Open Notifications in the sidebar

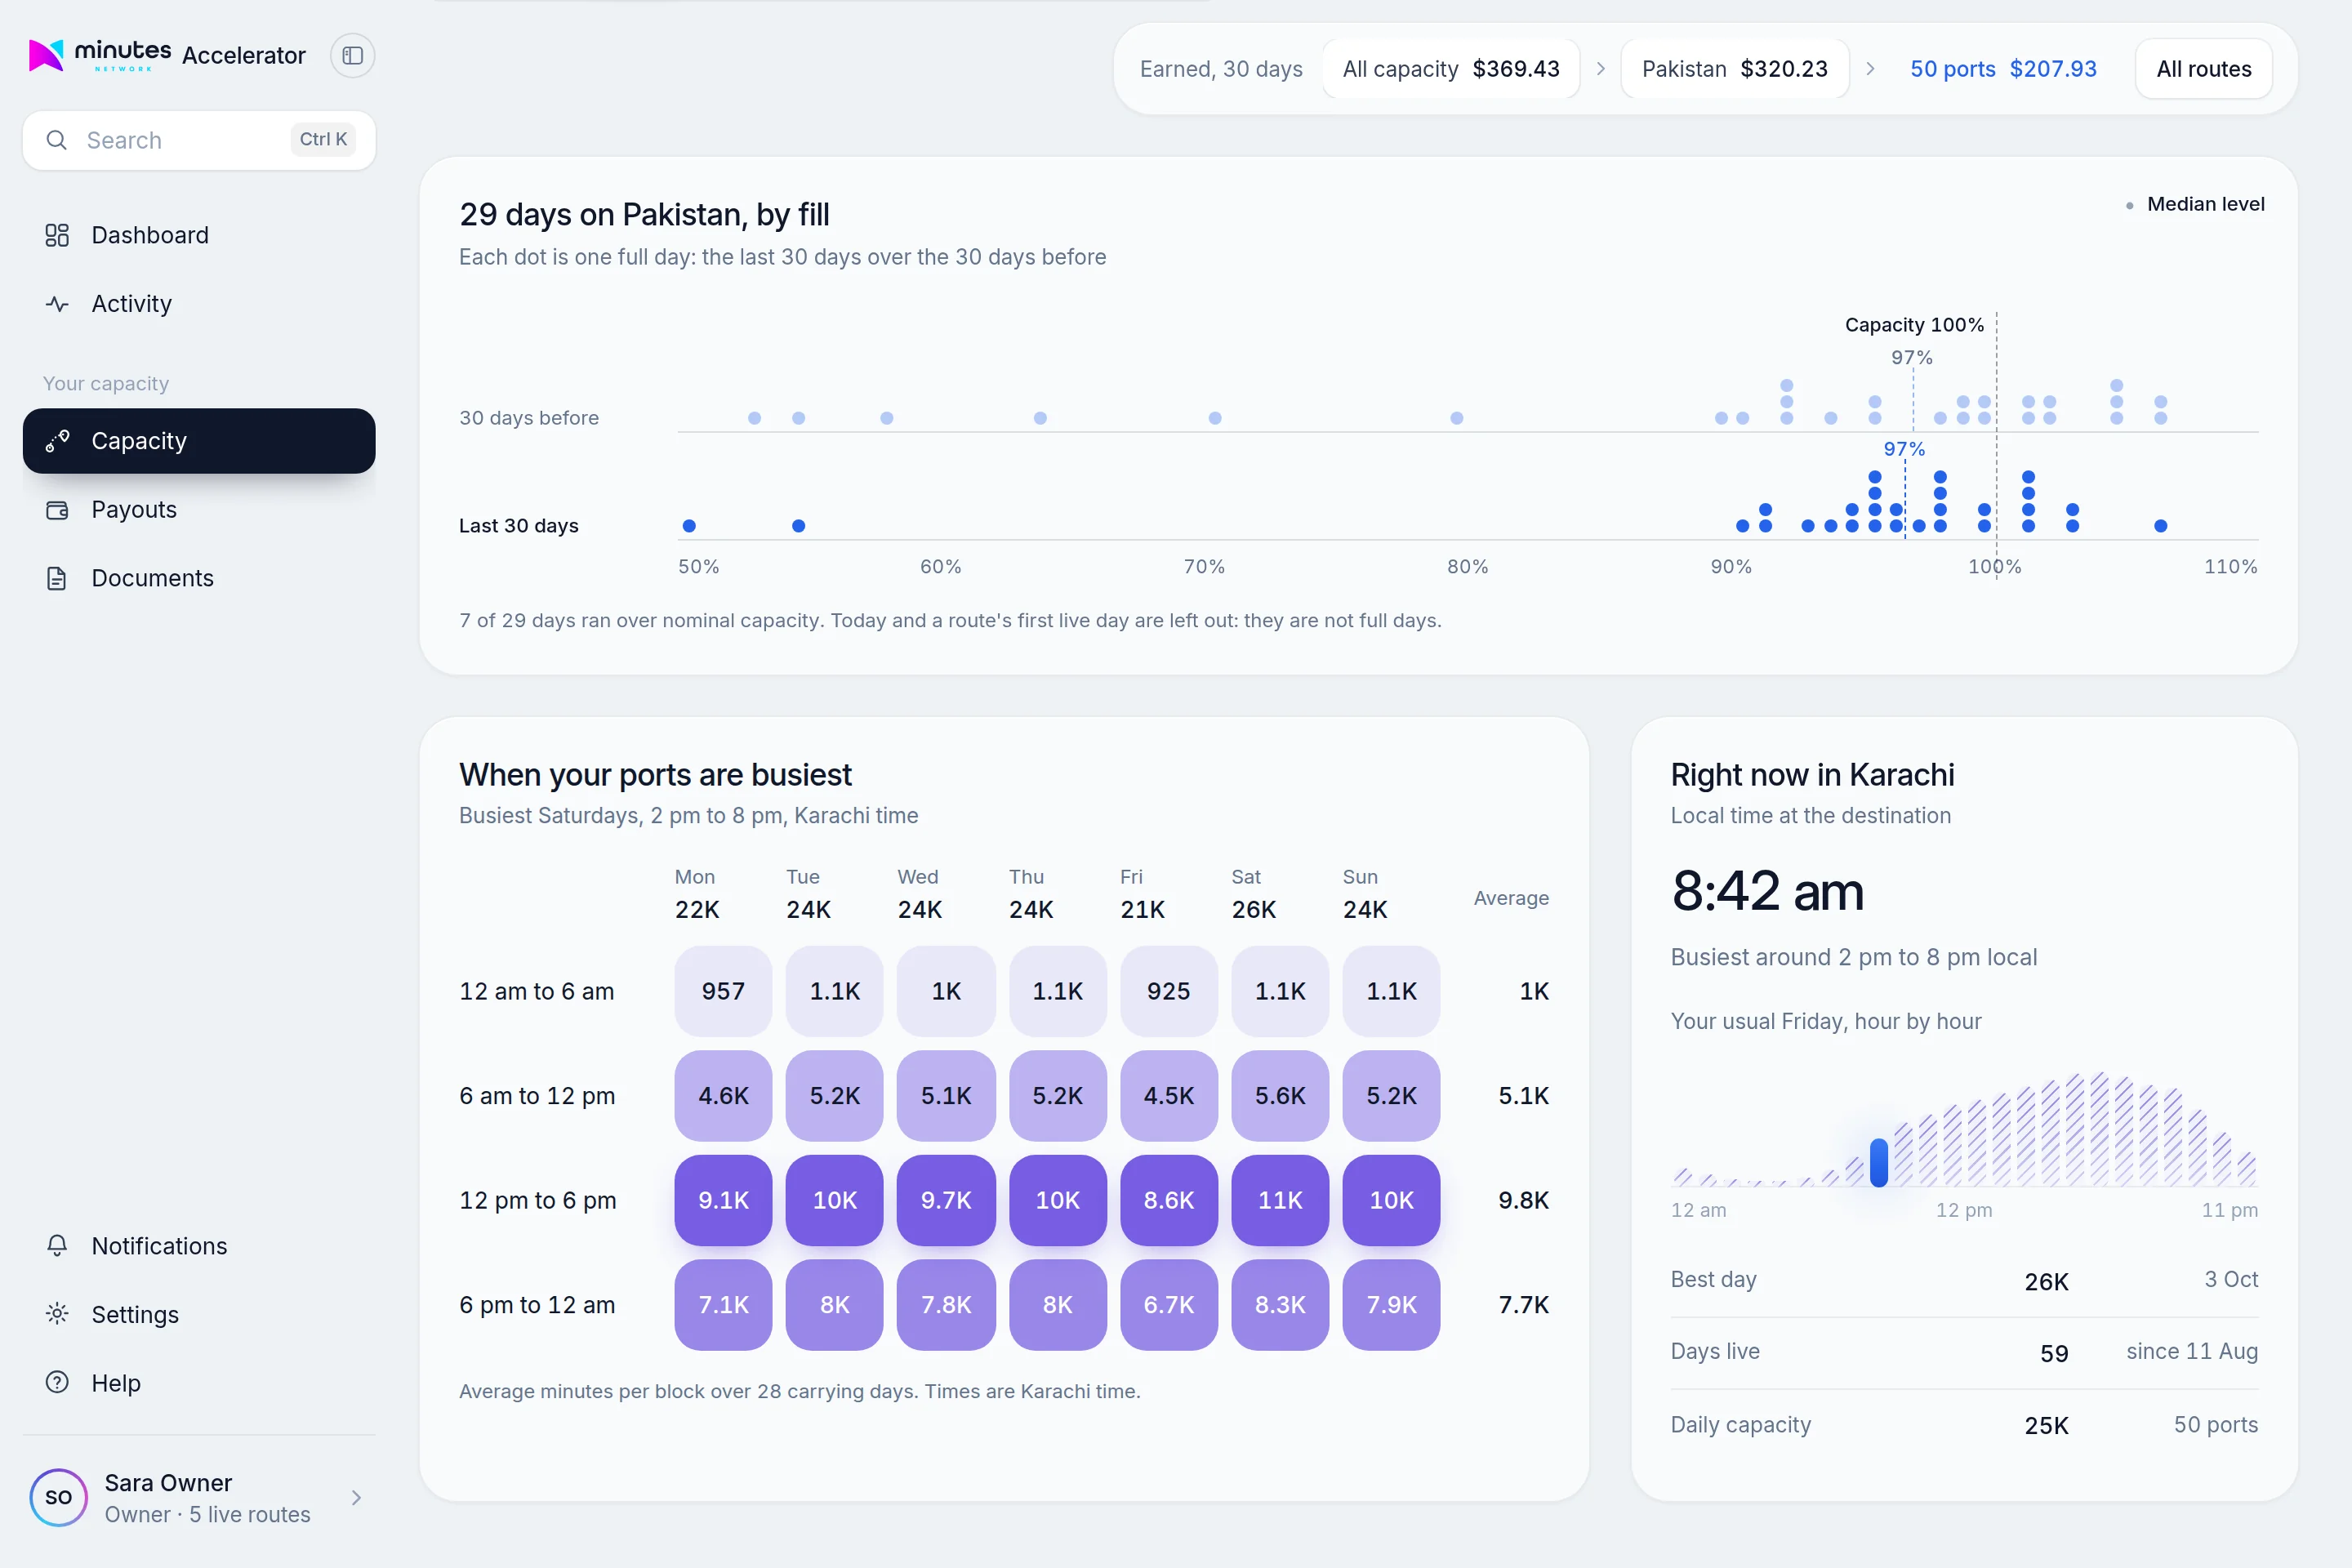(199, 1246)
